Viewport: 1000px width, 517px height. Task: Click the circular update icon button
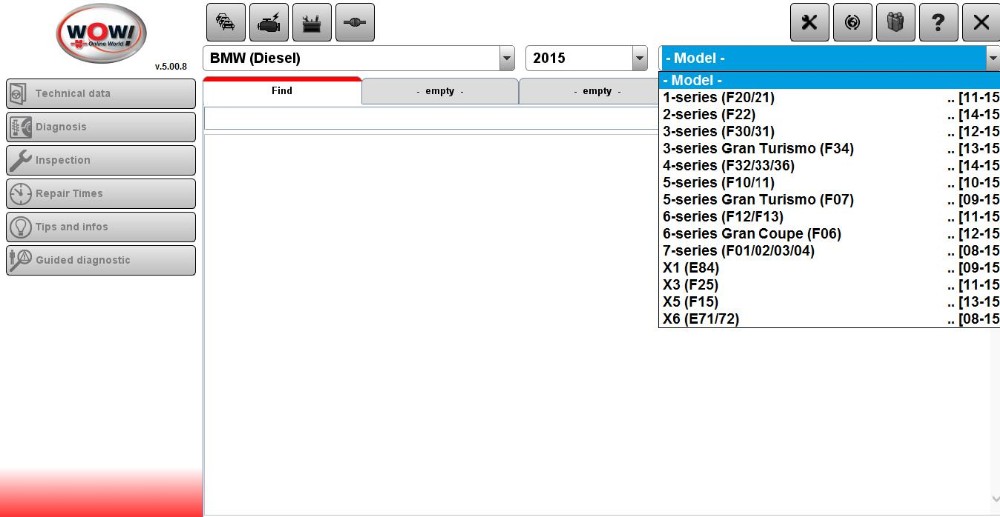point(852,23)
